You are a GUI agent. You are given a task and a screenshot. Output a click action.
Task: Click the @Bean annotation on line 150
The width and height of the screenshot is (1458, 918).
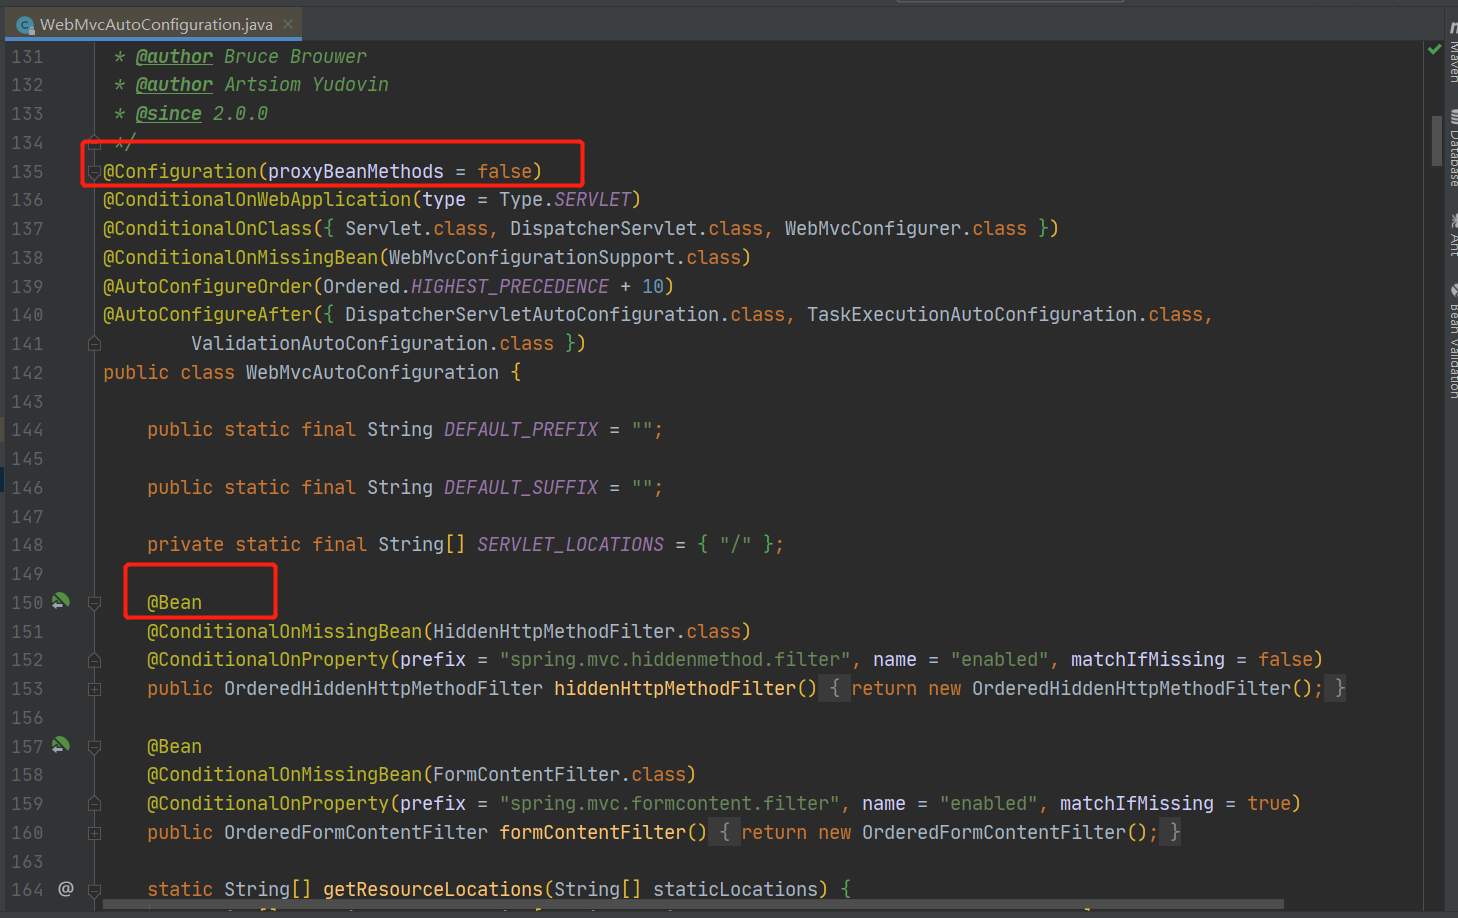[x=174, y=602]
